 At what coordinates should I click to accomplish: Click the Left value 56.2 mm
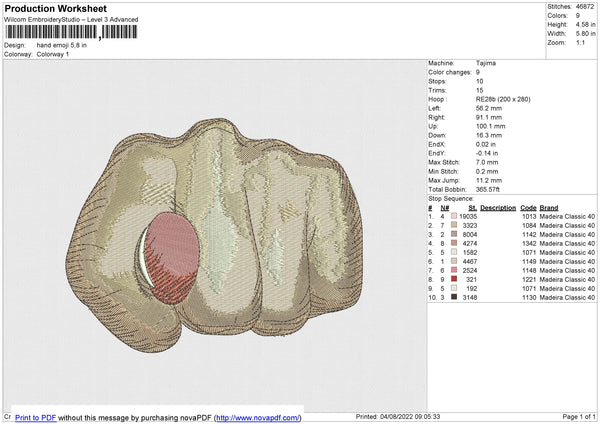pyautogui.click(x=489, y=108)
